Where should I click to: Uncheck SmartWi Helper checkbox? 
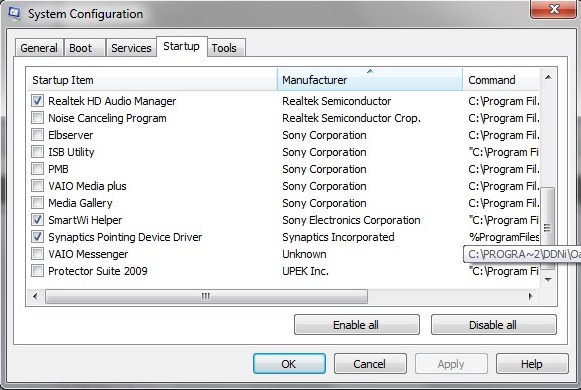[37, 220]
